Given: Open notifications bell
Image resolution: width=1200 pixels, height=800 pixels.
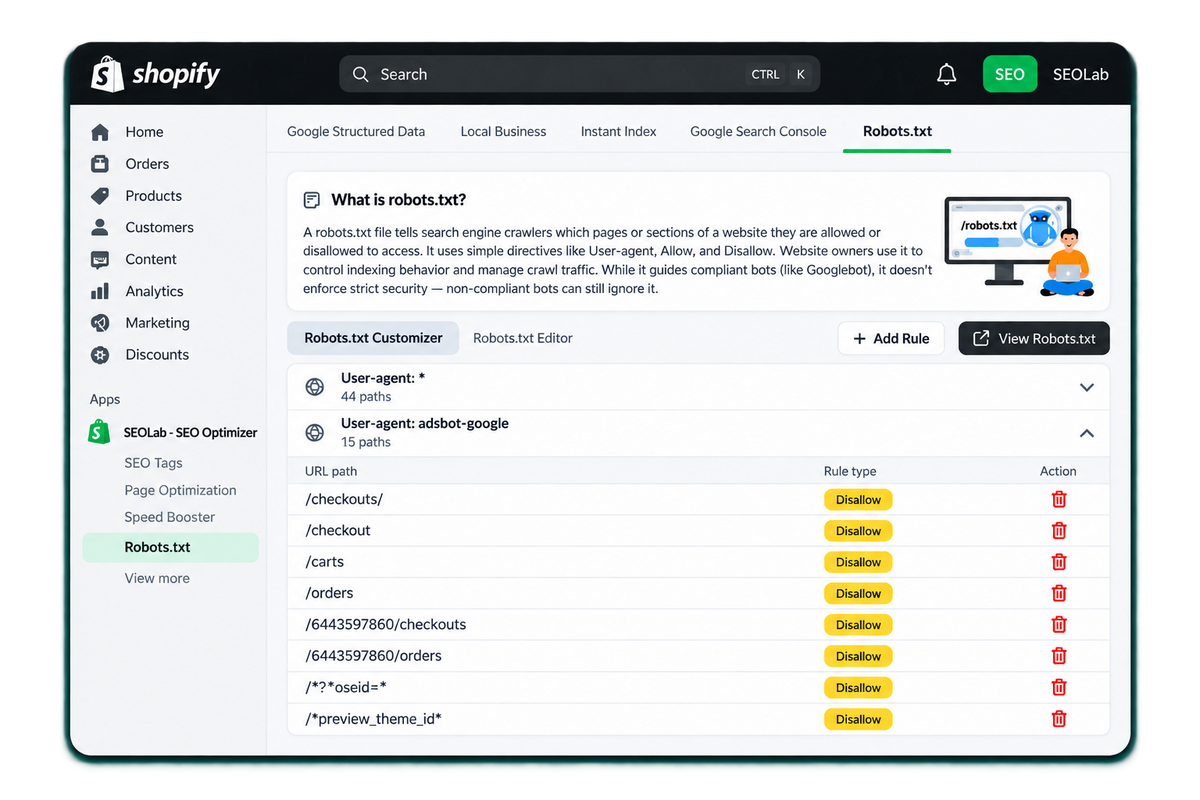Looking at the screenshot, I should point(946,74).
